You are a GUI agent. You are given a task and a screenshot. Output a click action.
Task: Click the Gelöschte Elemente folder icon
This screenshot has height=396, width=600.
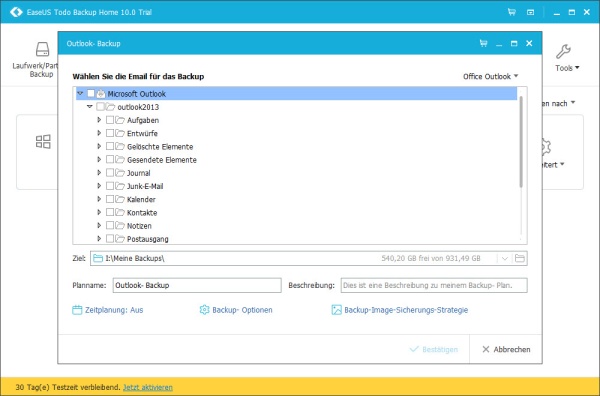coord(120,147)
